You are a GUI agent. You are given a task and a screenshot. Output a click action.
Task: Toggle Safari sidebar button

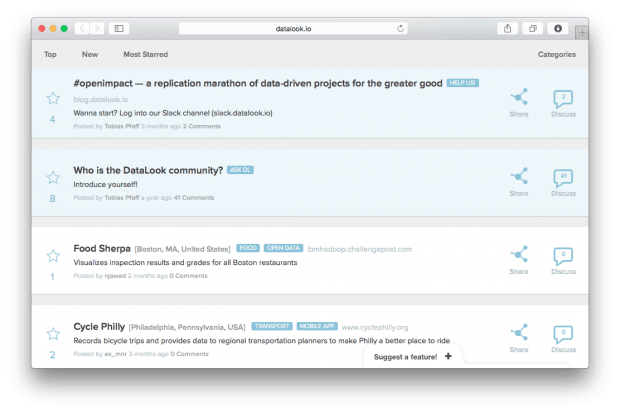click(119, 29)
